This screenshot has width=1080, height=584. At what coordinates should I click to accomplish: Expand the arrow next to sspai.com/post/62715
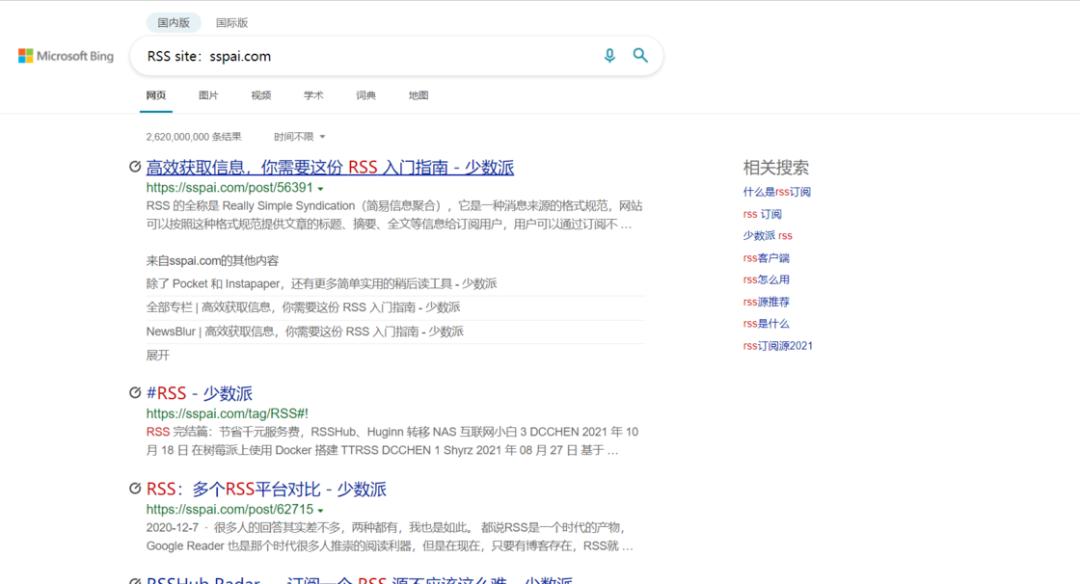320,510
